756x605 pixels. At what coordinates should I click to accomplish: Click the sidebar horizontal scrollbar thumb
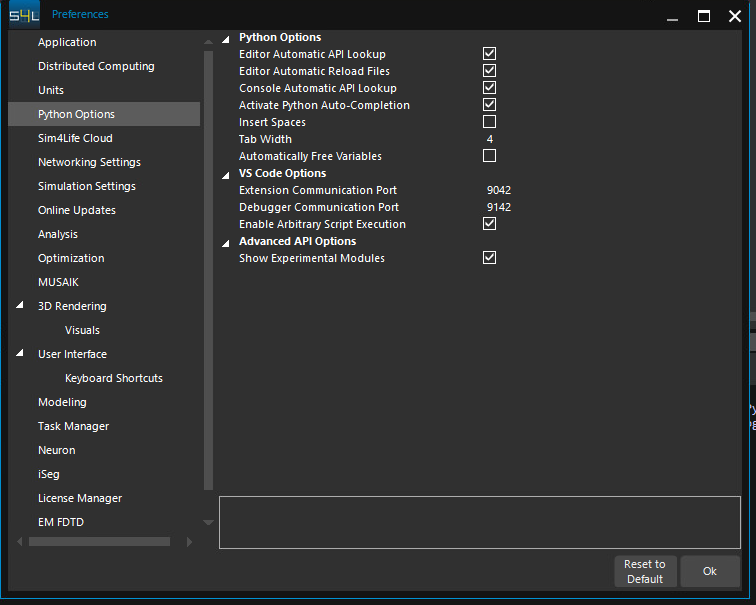pyautogui.click(x=99, y=542)
